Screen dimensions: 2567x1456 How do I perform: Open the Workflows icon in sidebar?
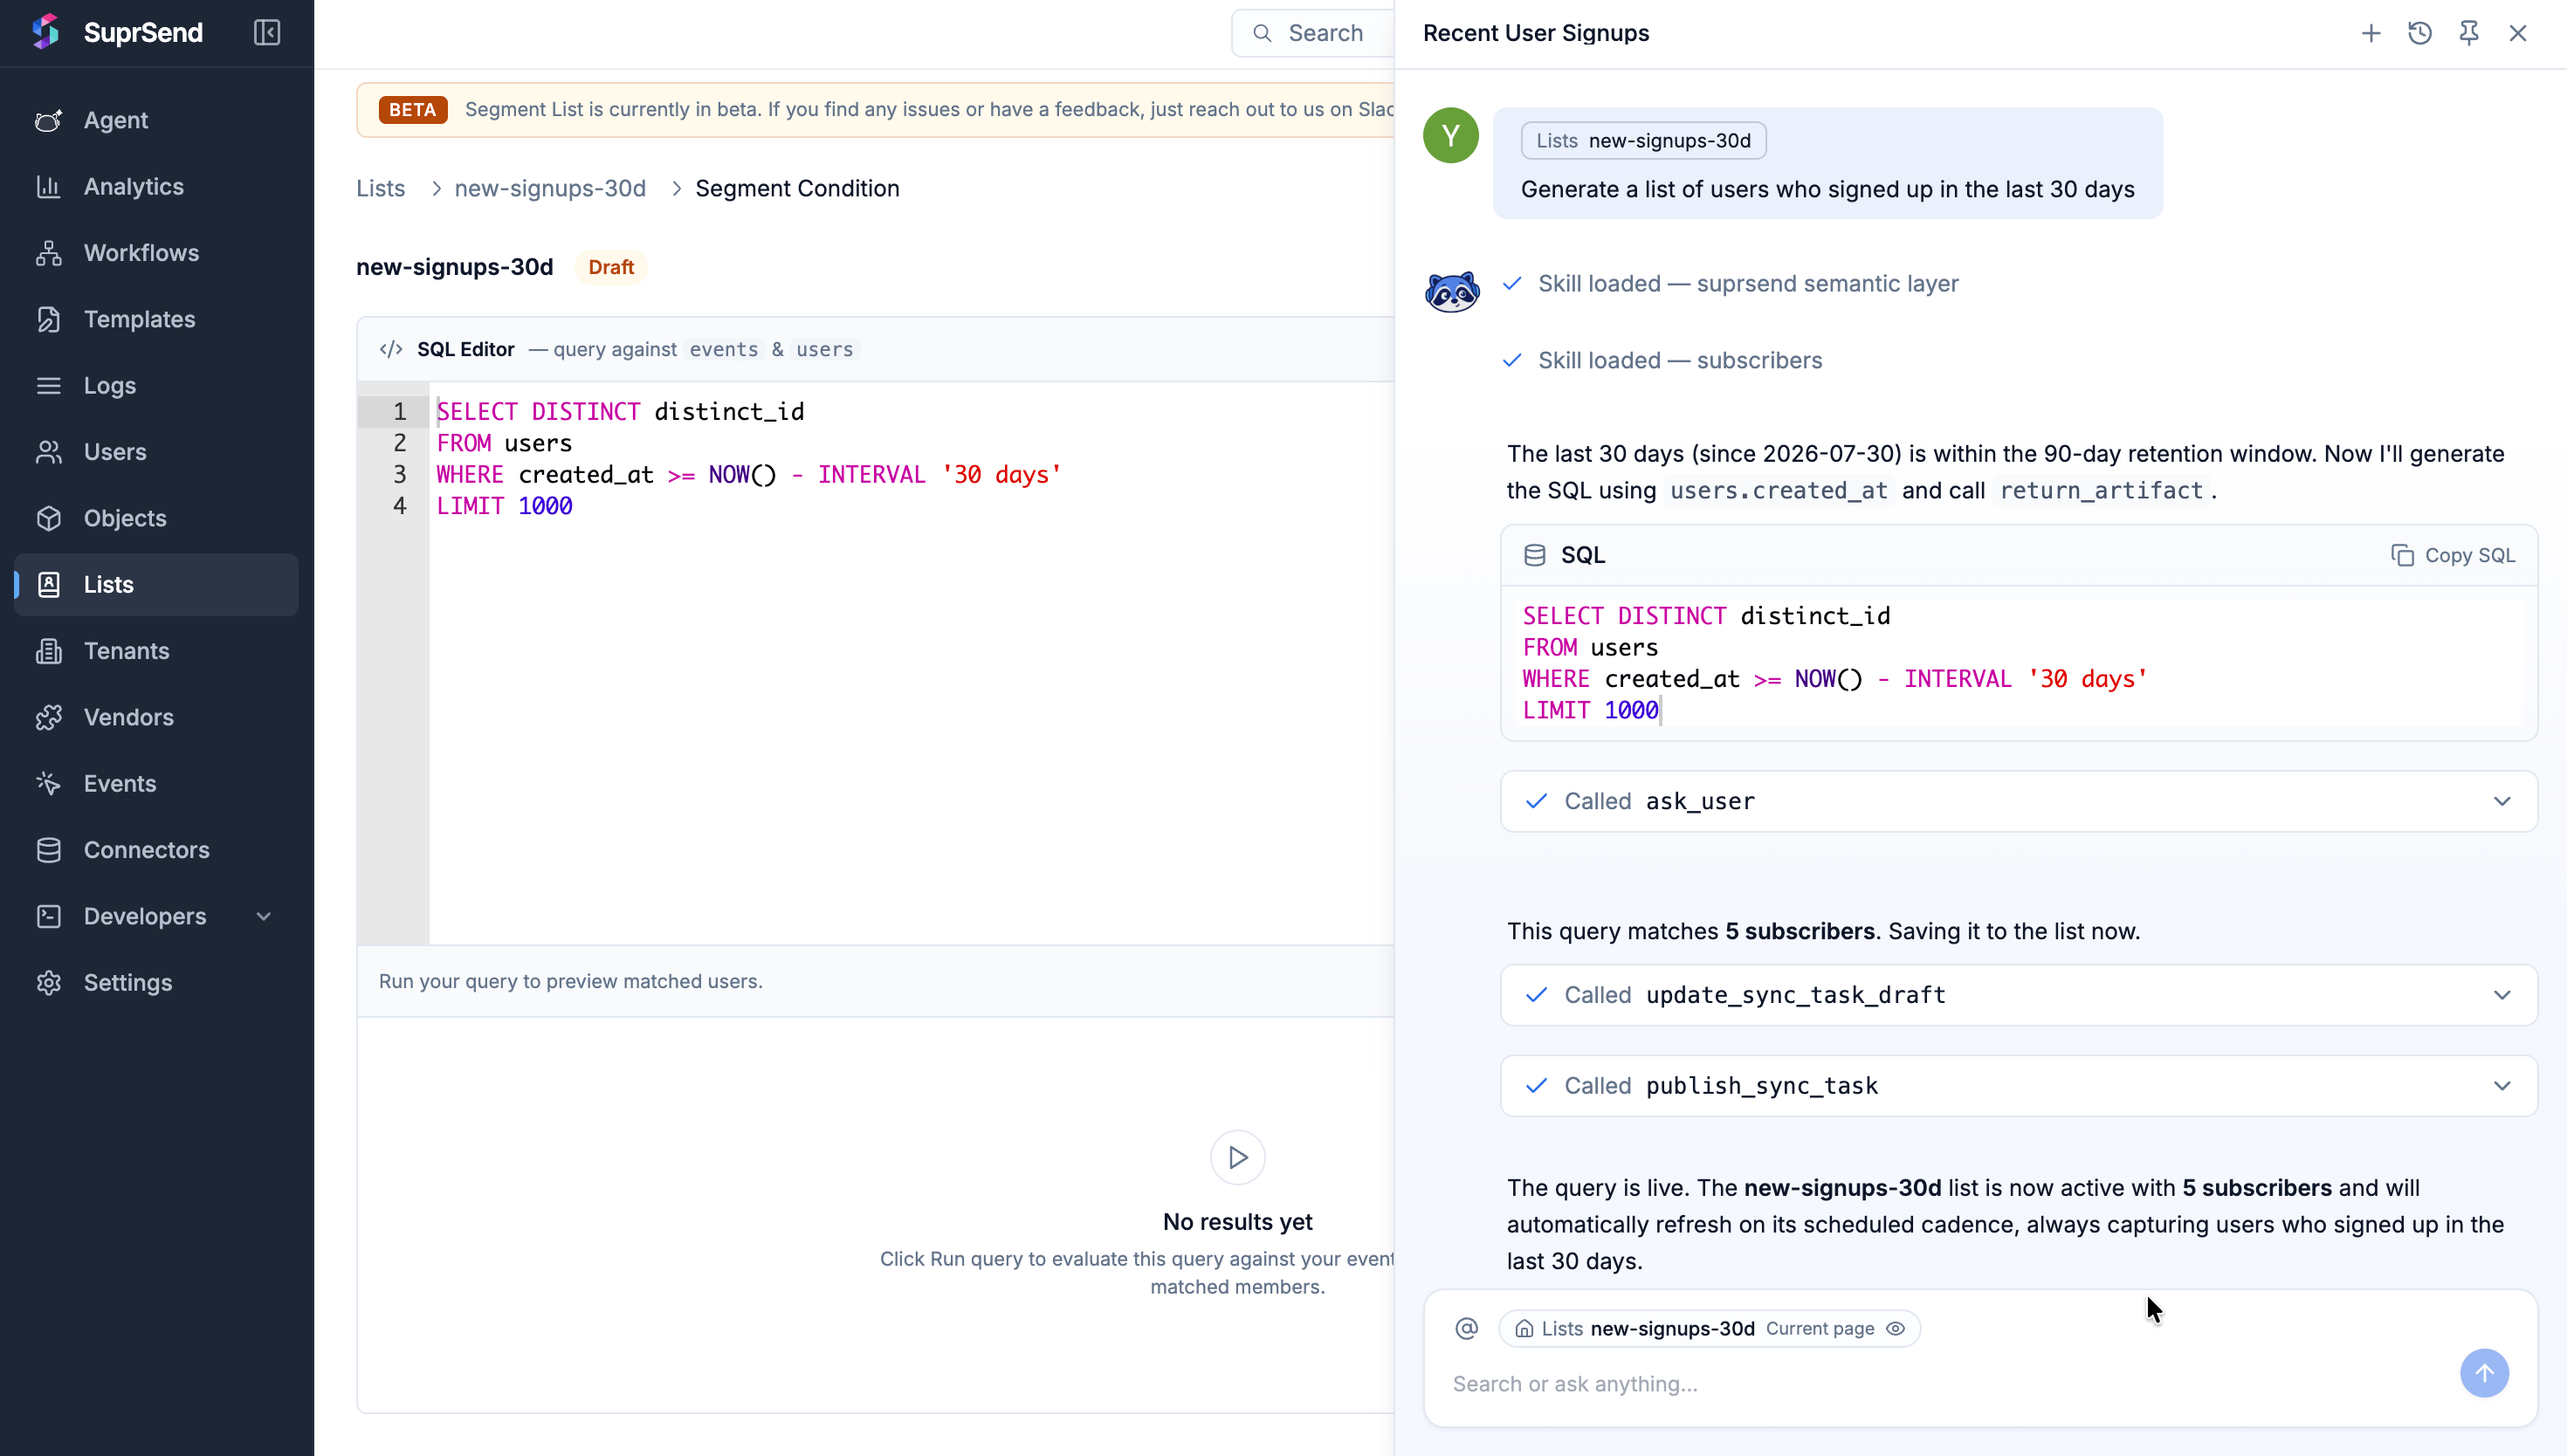(x=48, y=253)
